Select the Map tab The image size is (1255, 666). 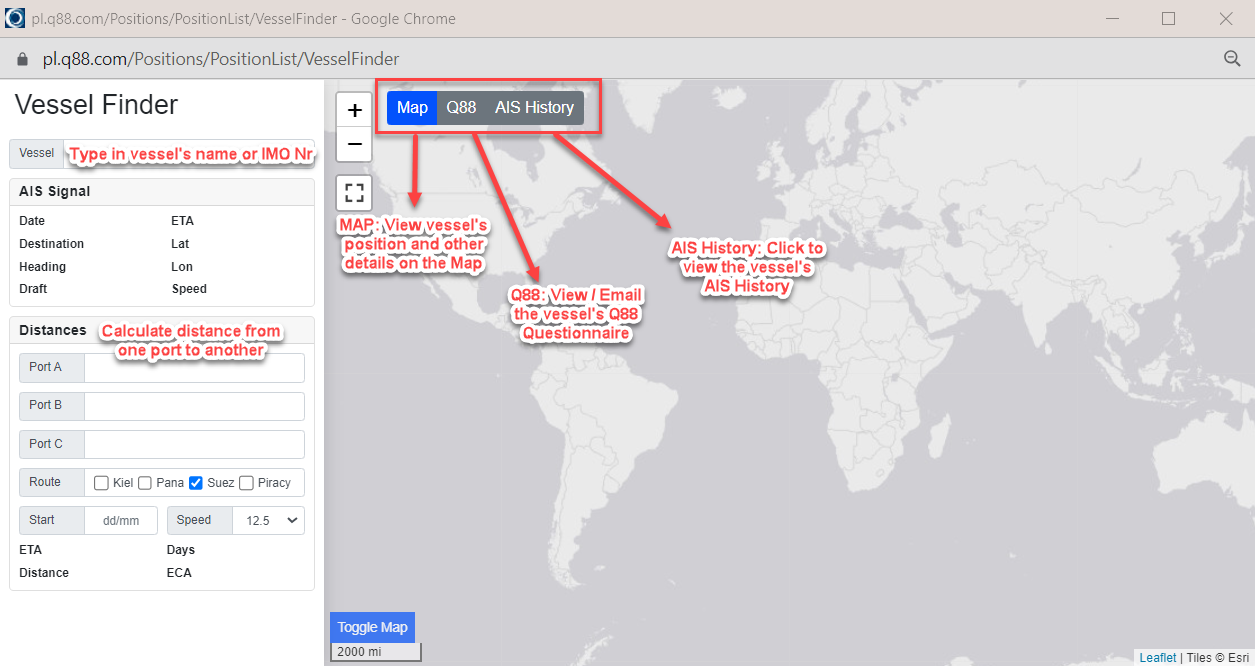click(x=412, y=108)
